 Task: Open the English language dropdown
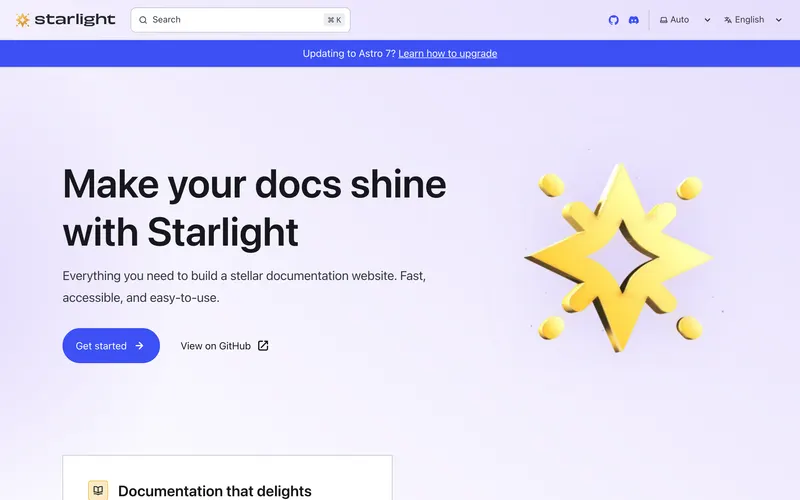[x=753, y=20]
